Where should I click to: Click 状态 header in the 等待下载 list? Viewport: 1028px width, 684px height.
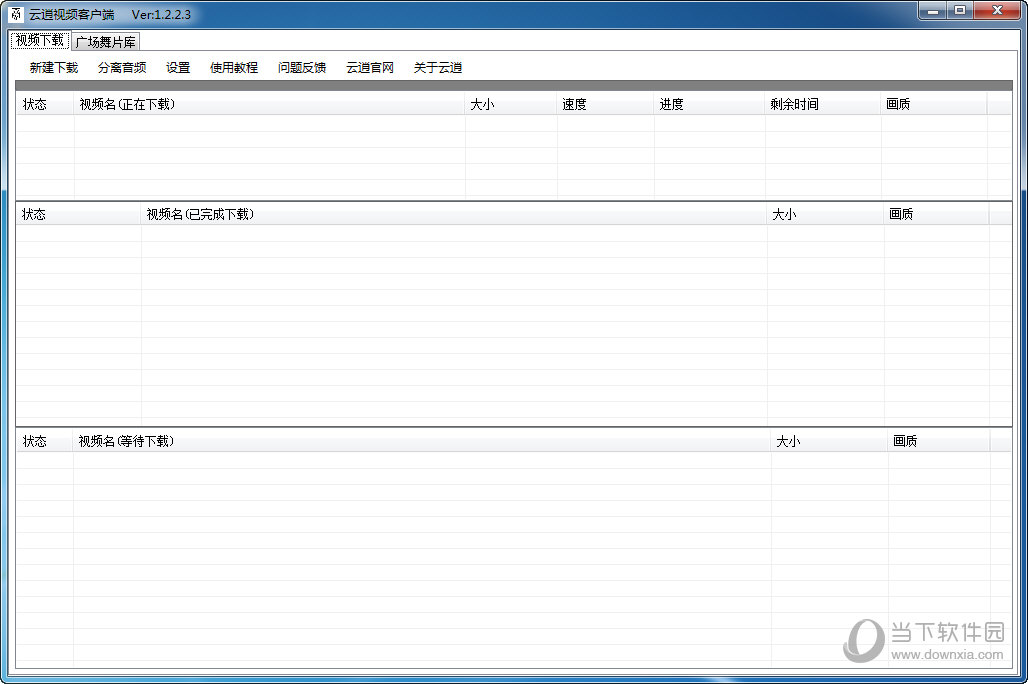tap(45, 441)
